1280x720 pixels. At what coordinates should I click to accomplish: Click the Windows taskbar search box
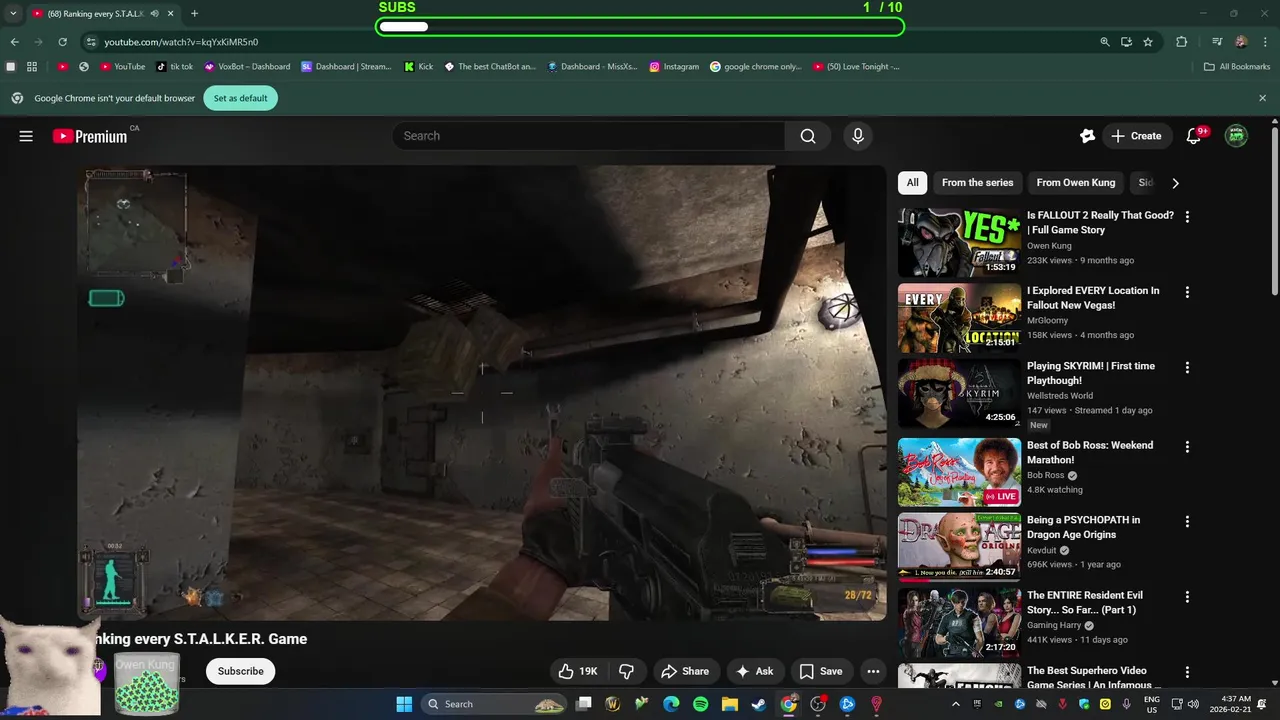(x=495, y=704)
